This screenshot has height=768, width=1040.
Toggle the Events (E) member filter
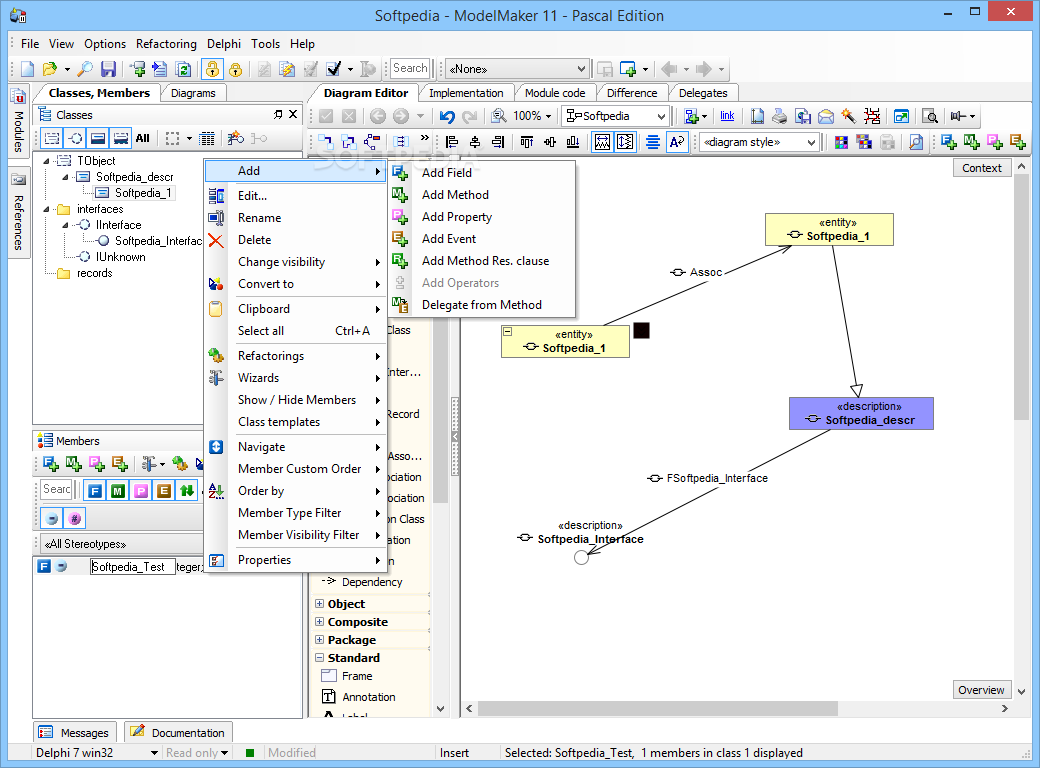point(164,491)
